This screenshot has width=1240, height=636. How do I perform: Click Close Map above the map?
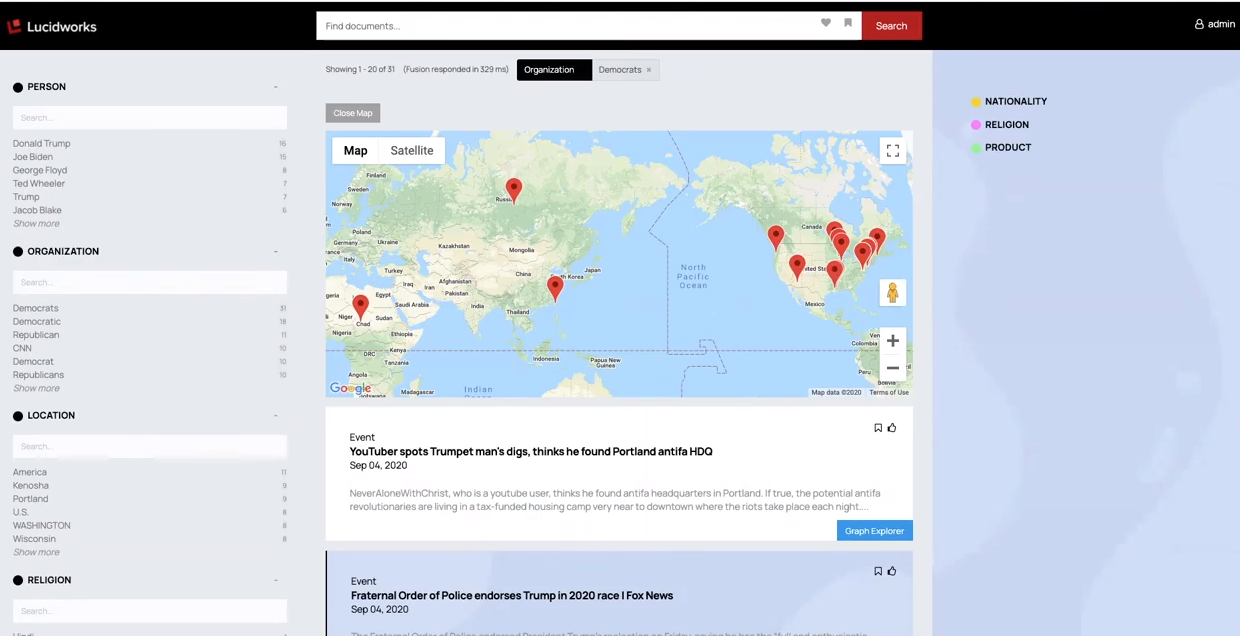pyautogui.click(x=352, y=112)
